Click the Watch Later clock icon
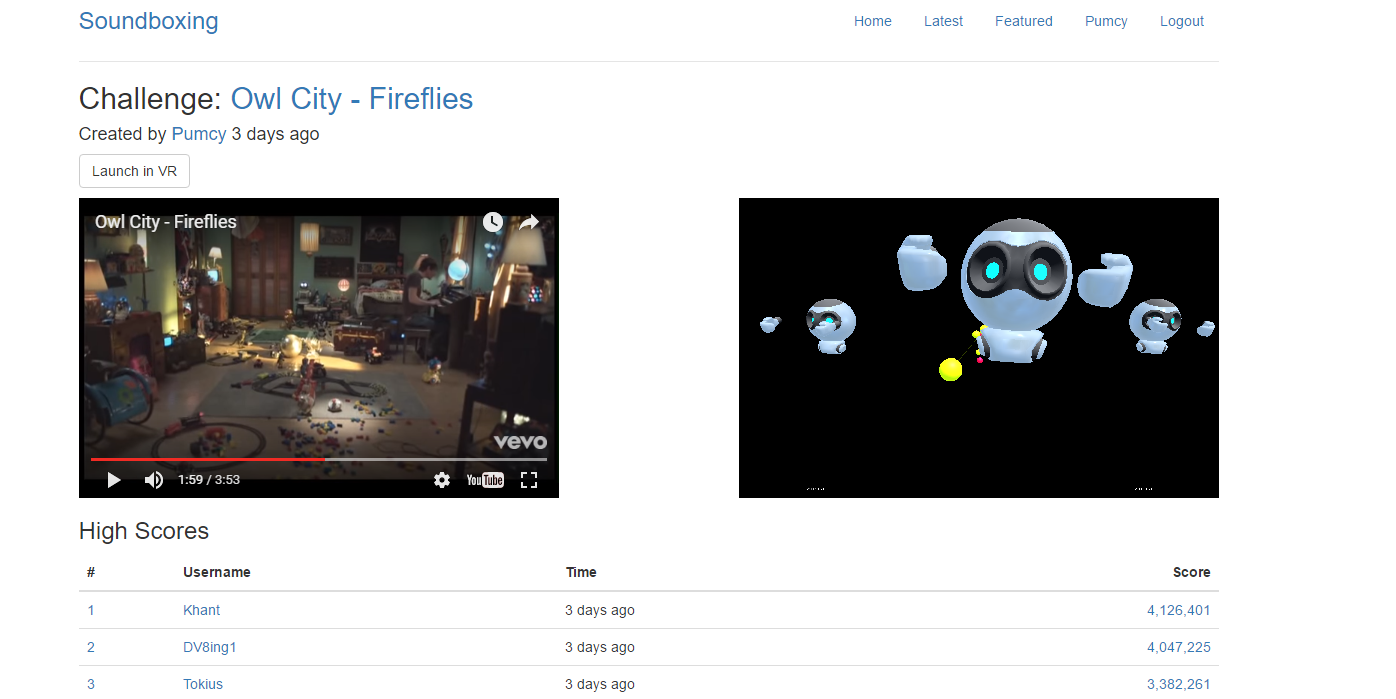This screenshot has height=699, width=1396. (493, 222)
